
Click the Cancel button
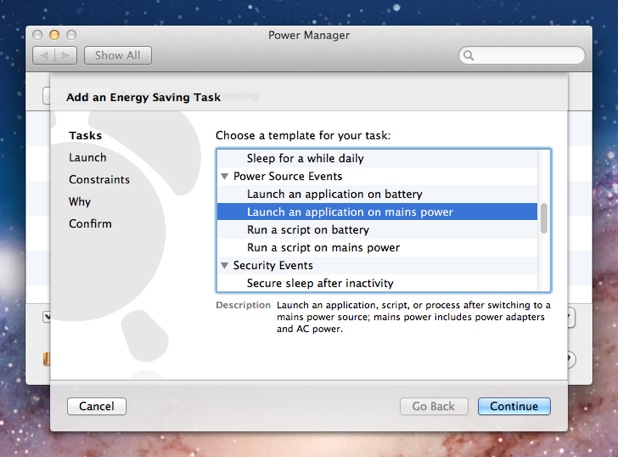(97, 406)
